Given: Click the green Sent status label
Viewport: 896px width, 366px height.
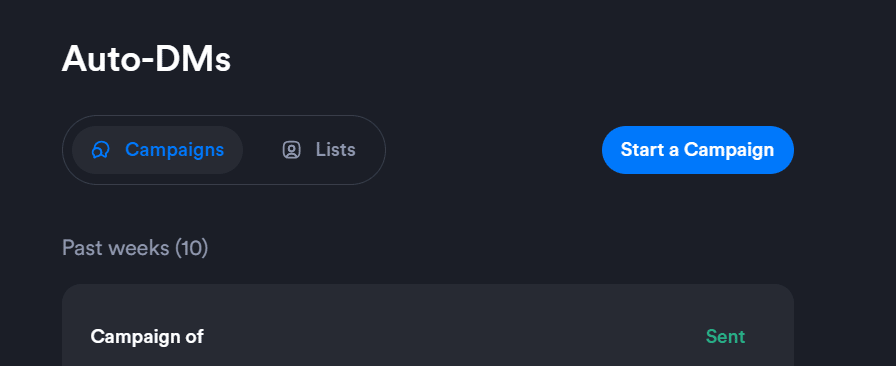Looking at the screenshot, I should tap(725, 336).
